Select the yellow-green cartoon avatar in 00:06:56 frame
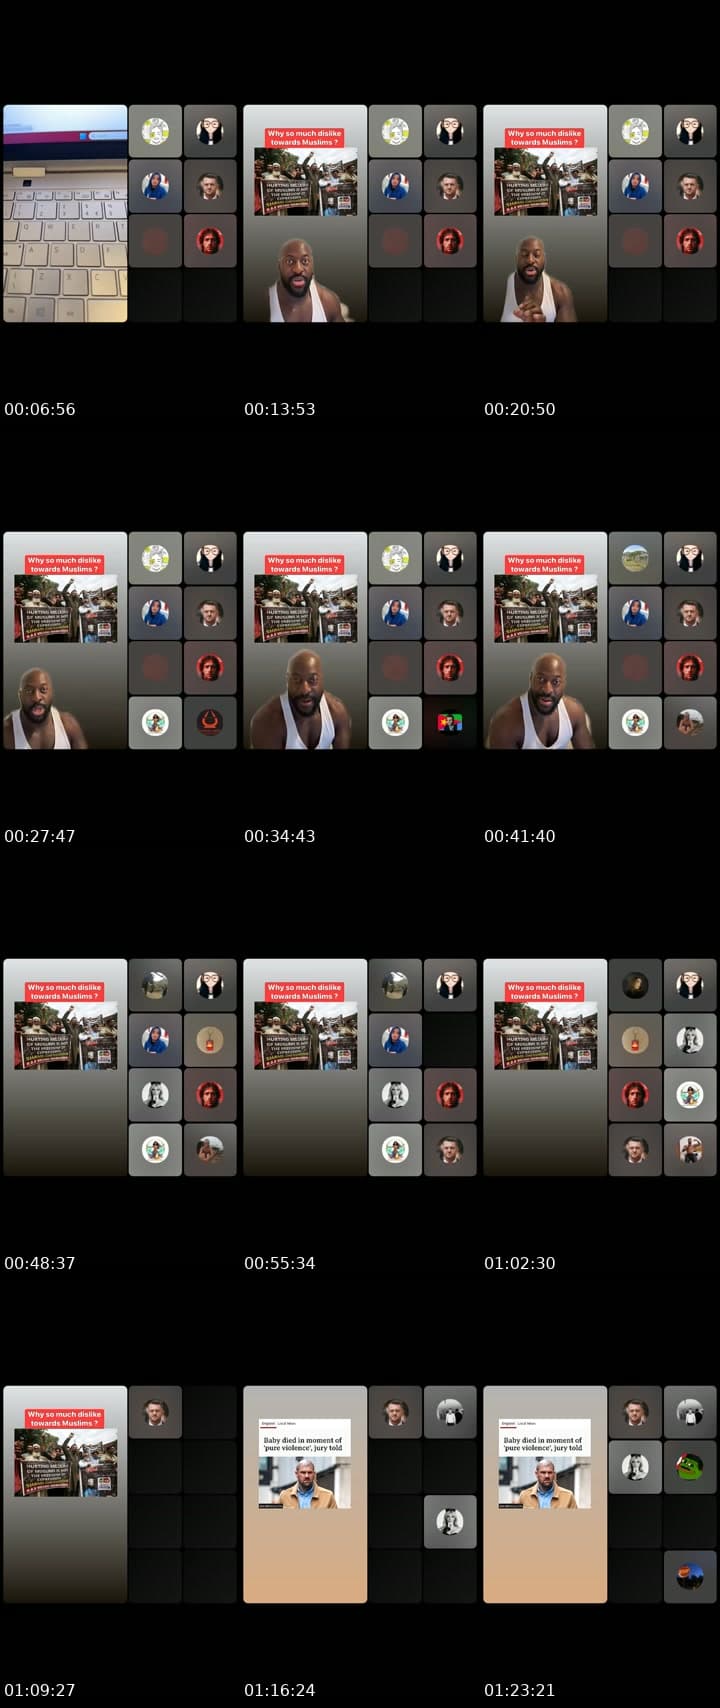Screen dimensions: 720x1708 [x=155, y=131]
